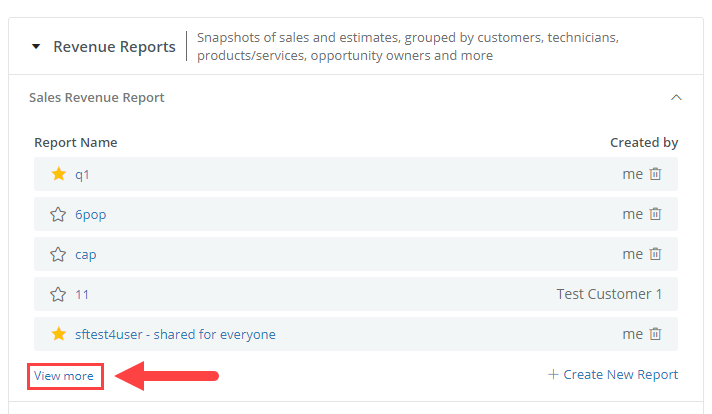Unfavorite the q1 report star
Image resolution: width=712 pixels, height=414 pixels.
click(59, 174)
